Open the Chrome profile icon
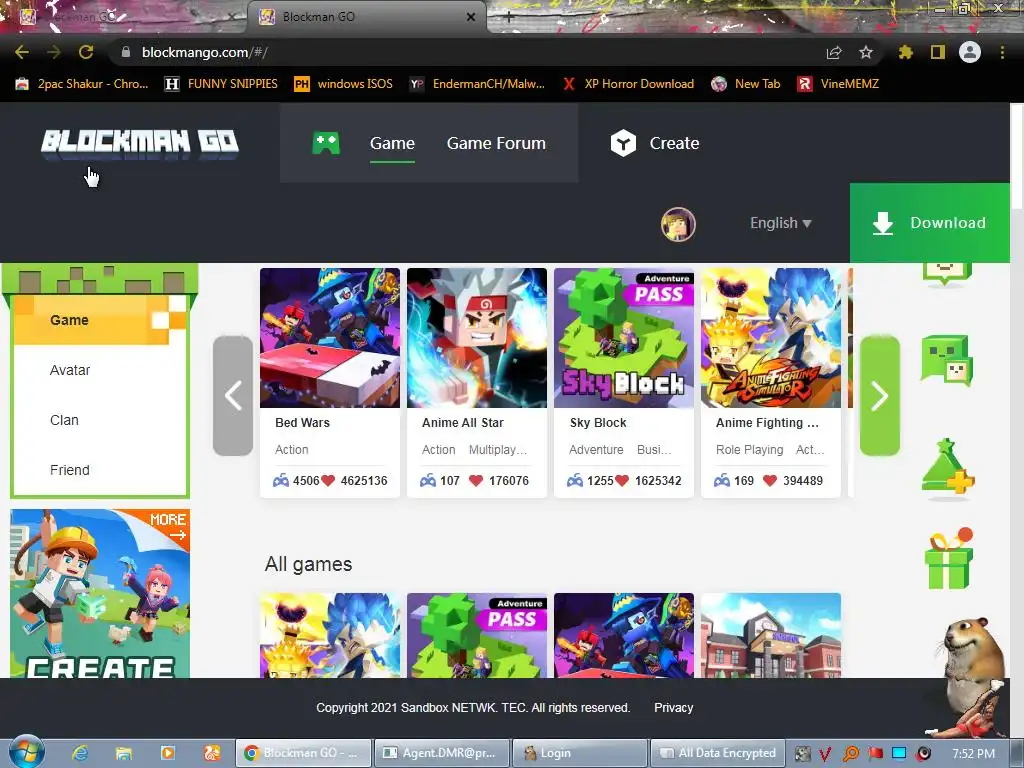The image size is (1024, 768). (970, 52)
